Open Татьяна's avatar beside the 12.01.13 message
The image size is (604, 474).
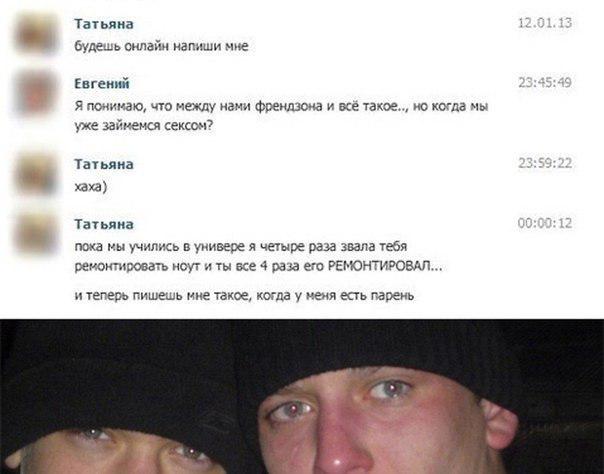coord(36,33)
